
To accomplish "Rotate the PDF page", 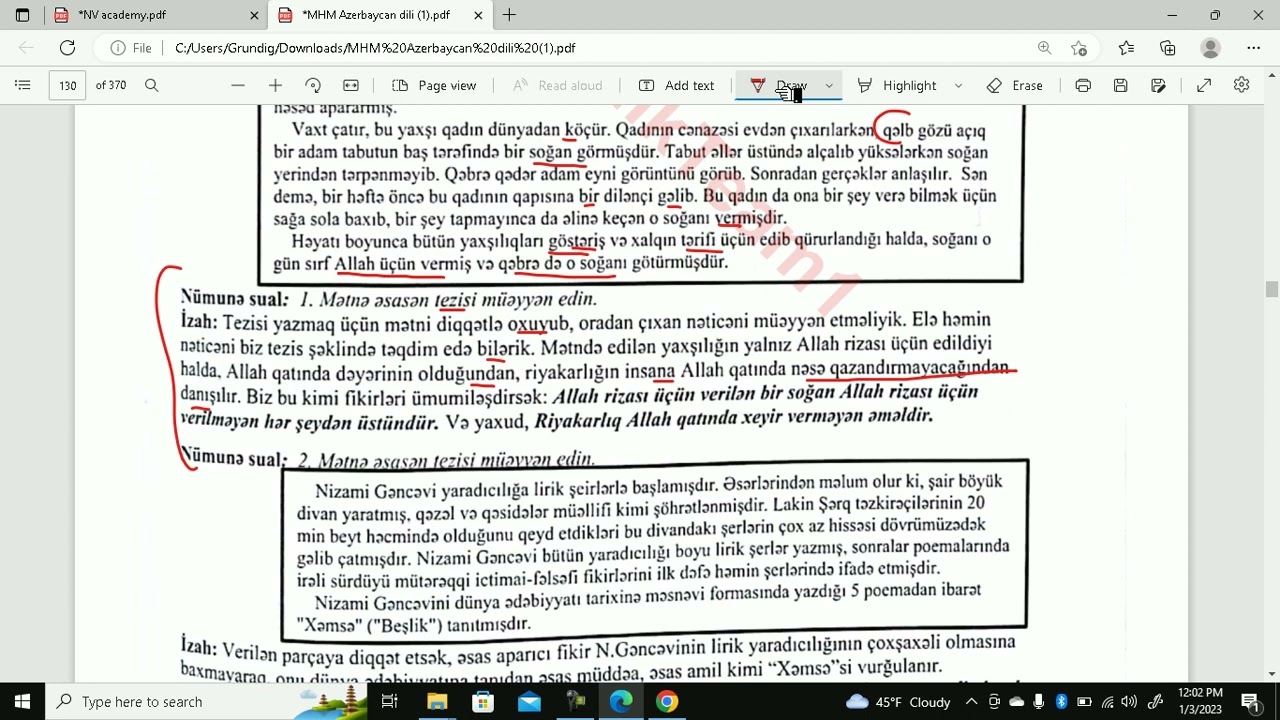I will (313, 86).
